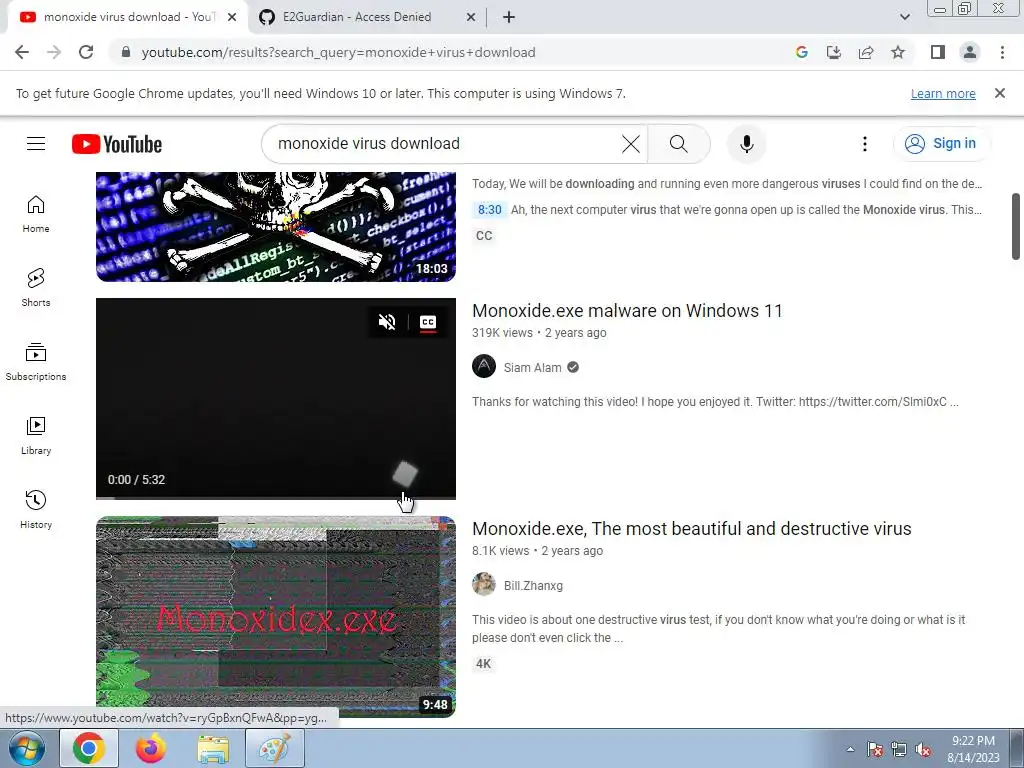
Task: Click the share page icon
Action: tap(866, 52)
